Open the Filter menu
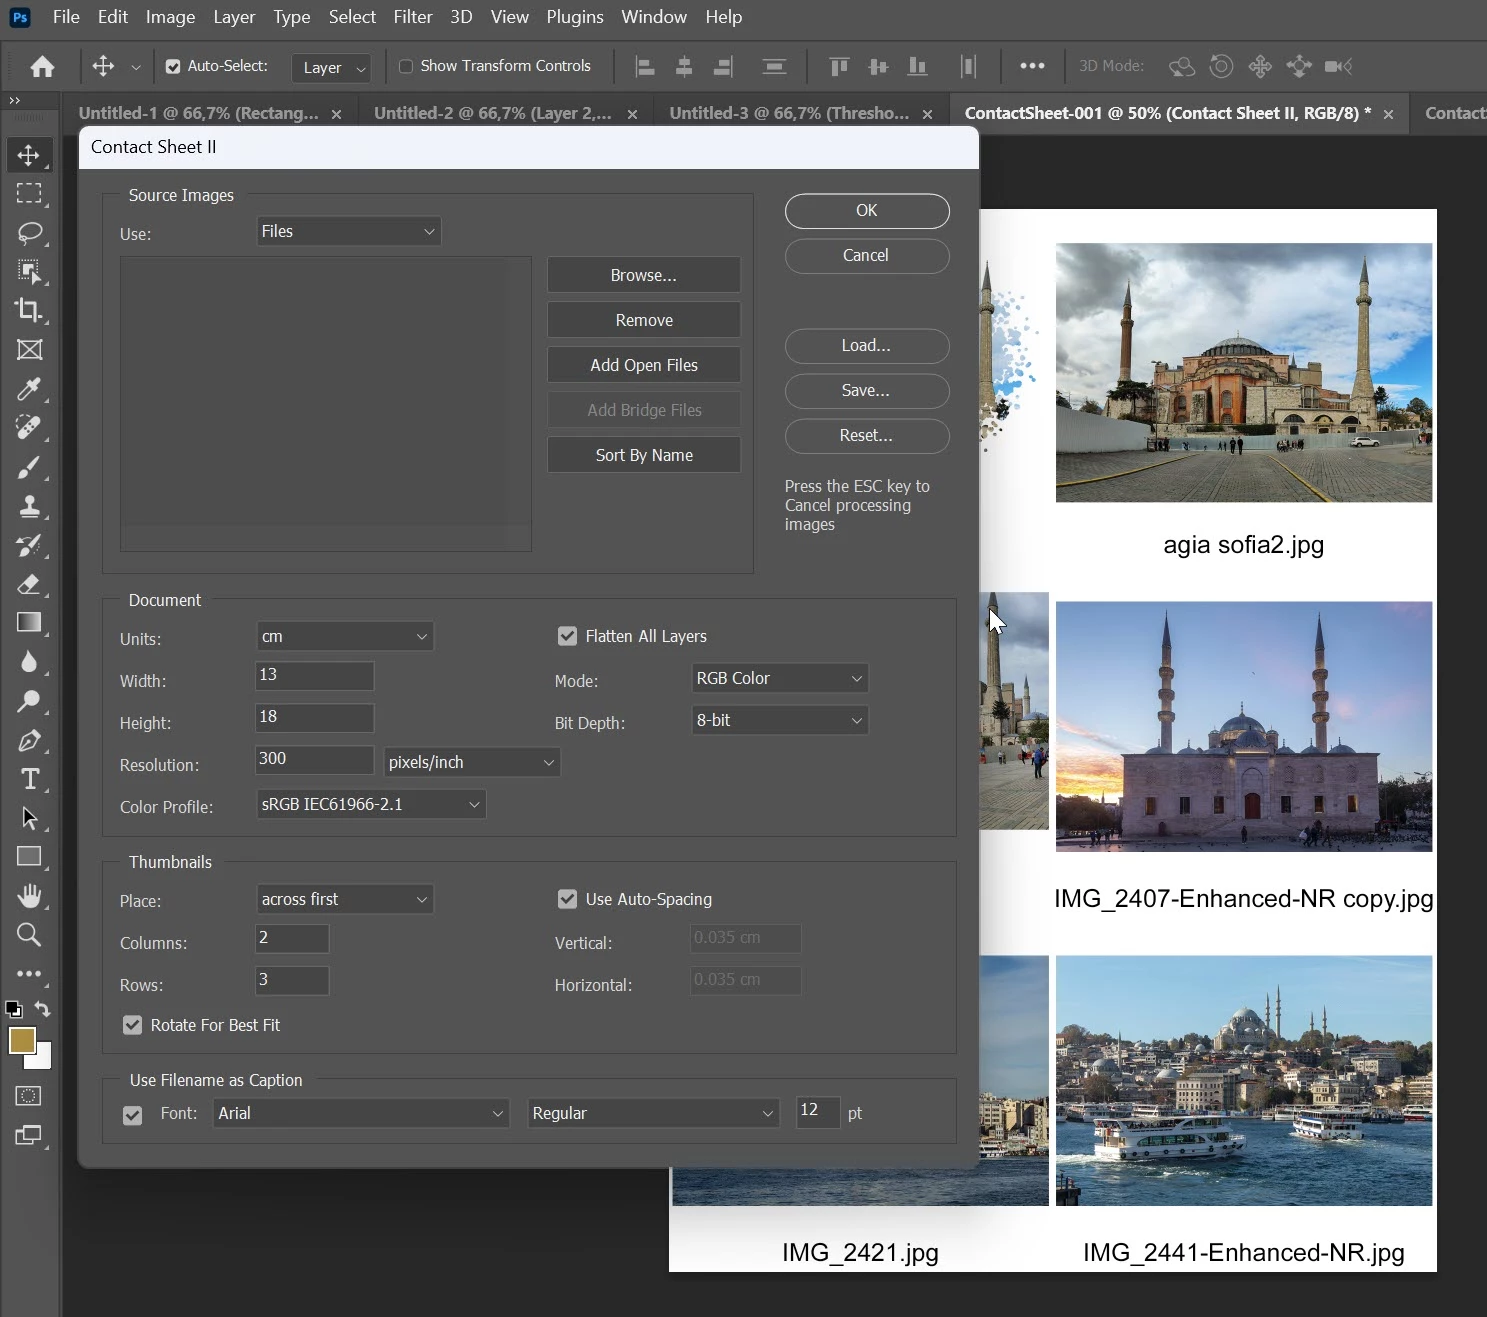Screen dimensions: 1487x1317 click(412, 17)
